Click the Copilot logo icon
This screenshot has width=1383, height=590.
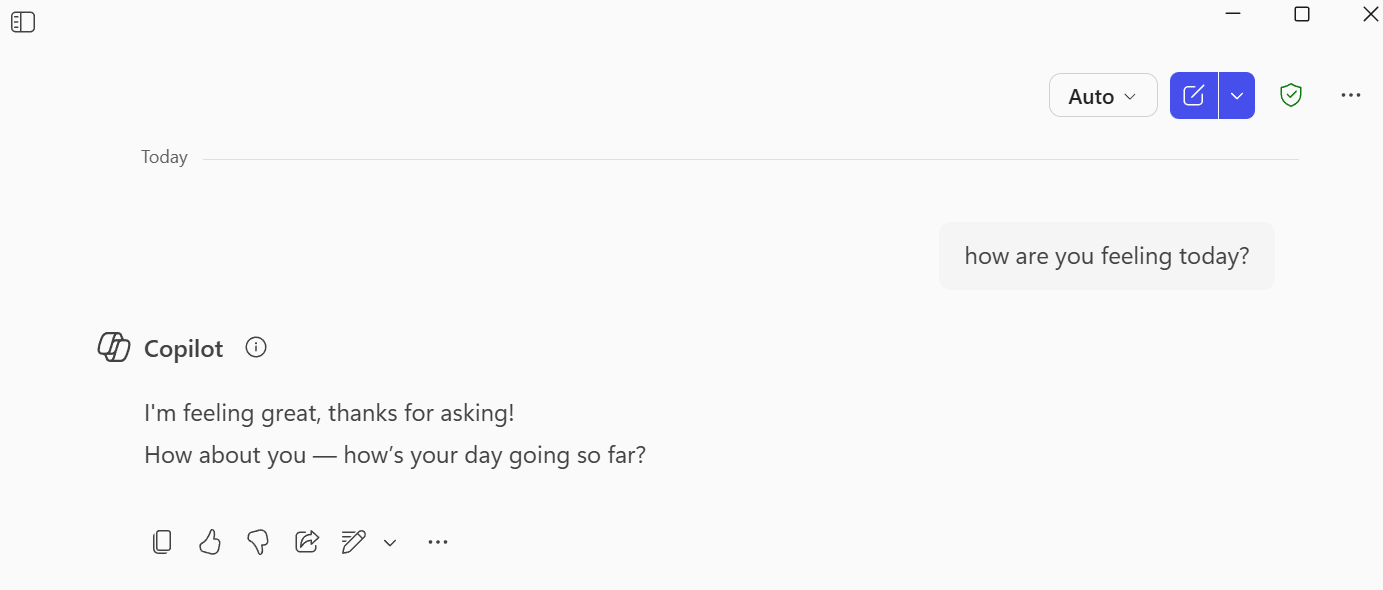(114, 347)
